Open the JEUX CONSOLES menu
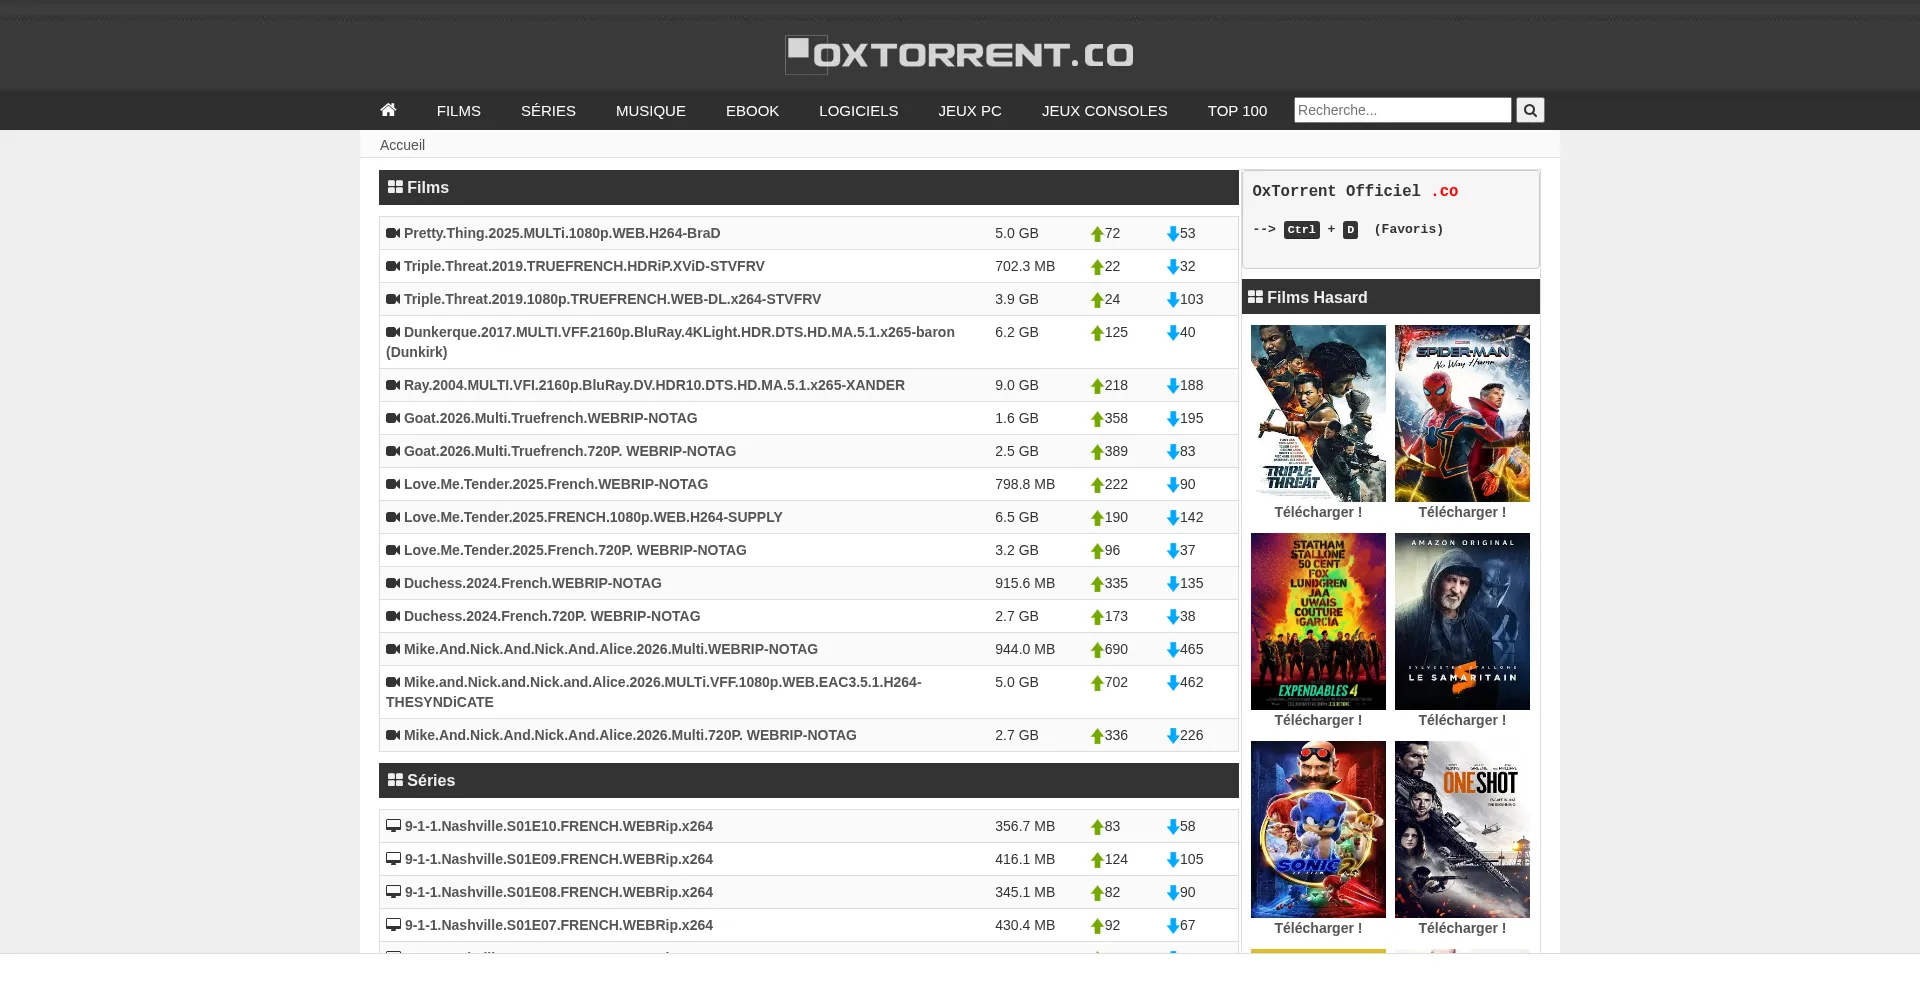Image resolution: width=1920 pixels, height=993 pixels. (1104, 110)
